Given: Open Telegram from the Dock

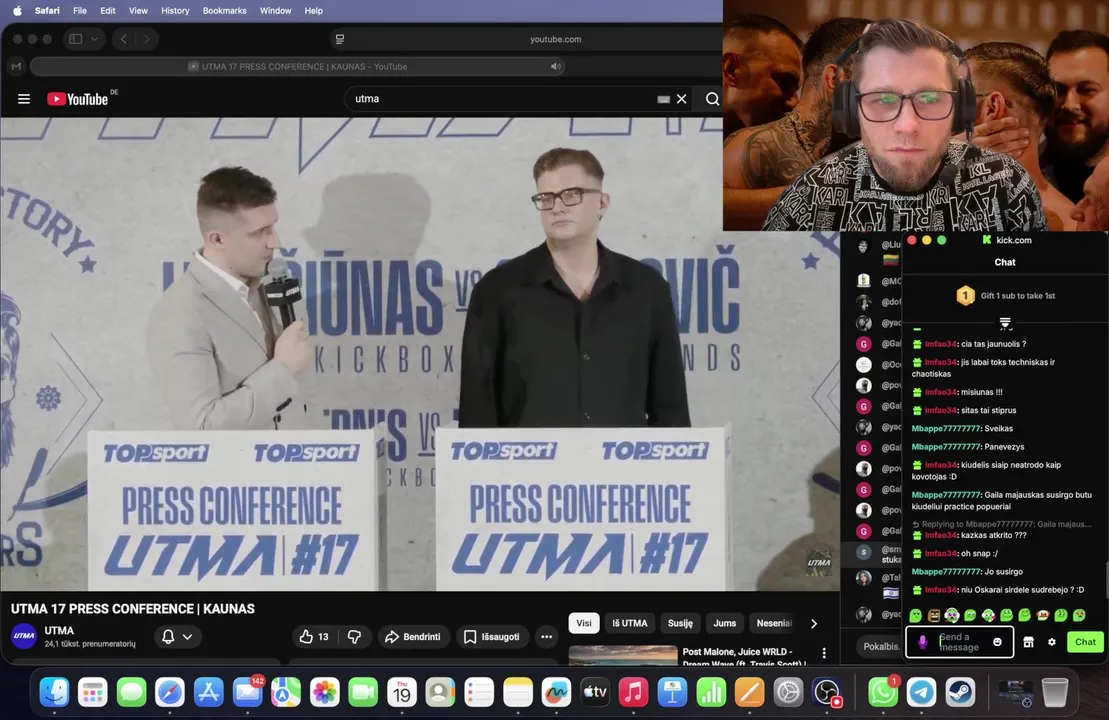Looking at the screenshot, I should tap(922, 692).
